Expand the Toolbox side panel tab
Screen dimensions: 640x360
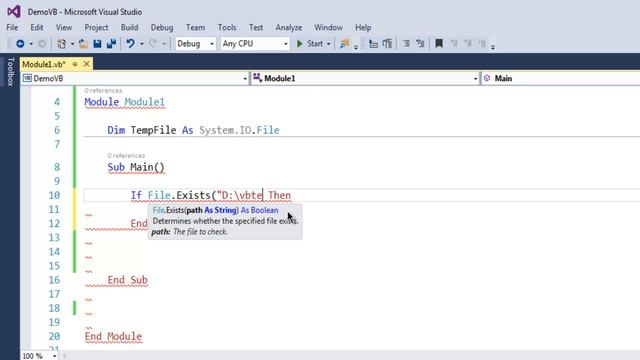tap(10, 71)
